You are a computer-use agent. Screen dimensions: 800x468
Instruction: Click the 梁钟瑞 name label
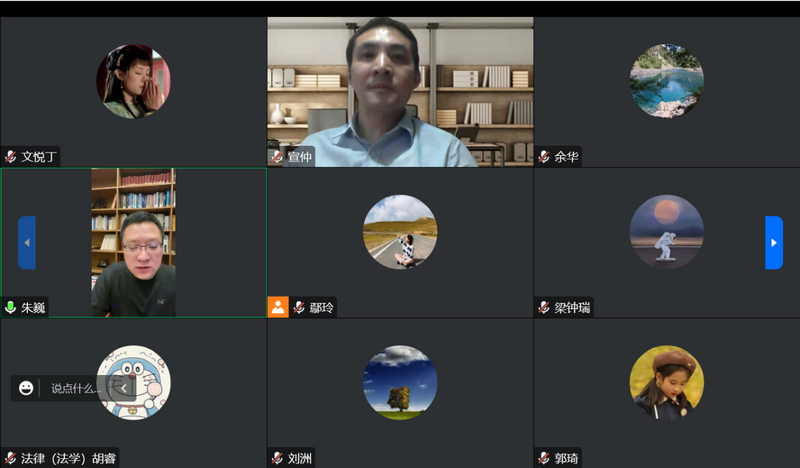[x=573, y=308]
